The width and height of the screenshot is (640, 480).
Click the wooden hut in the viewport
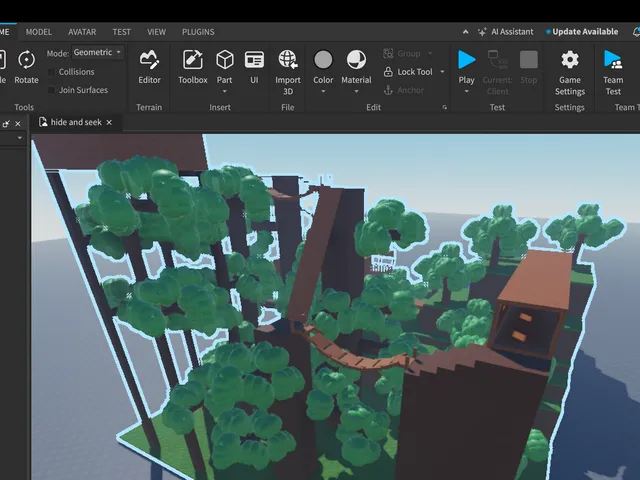click(x=531, y=305)
